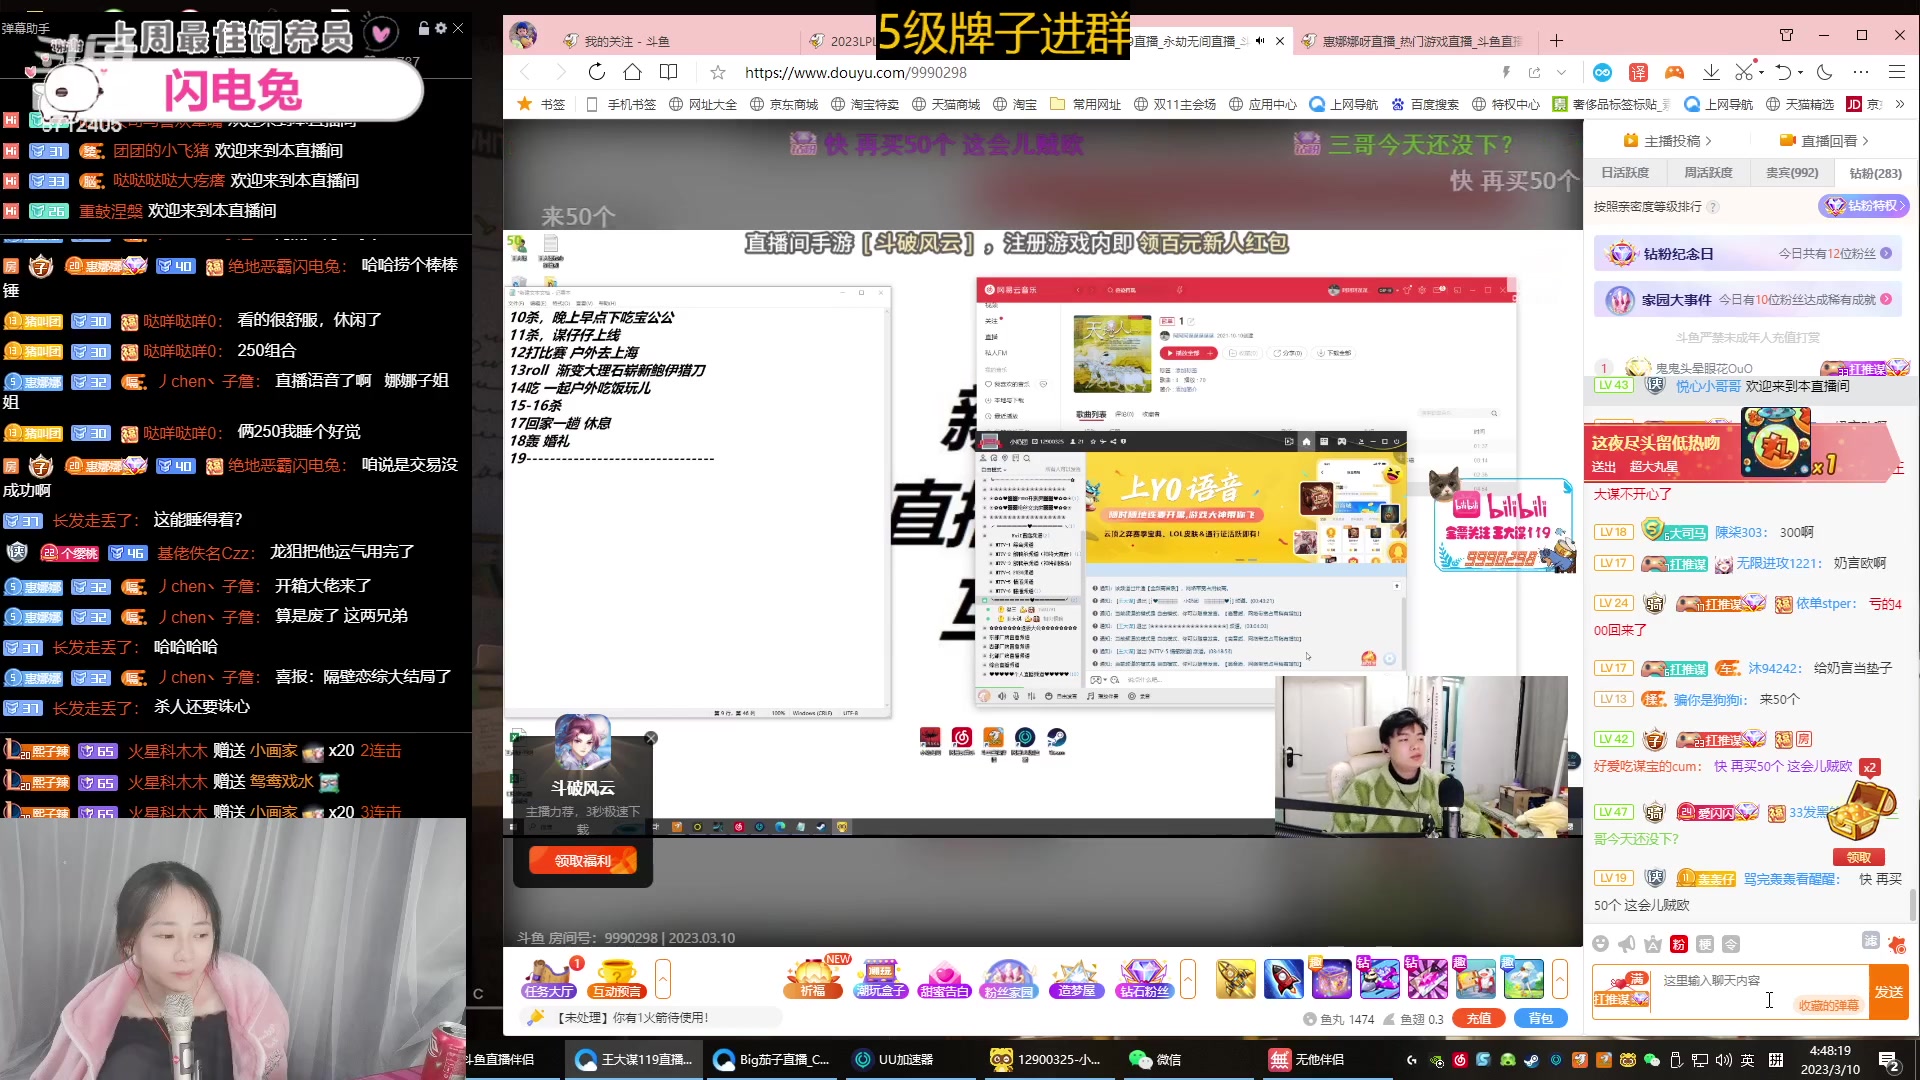This screenshot has width=1920, height=1080.
Task: Open the 粉丝家园 fans home icon
Action: click(1009, 978)
